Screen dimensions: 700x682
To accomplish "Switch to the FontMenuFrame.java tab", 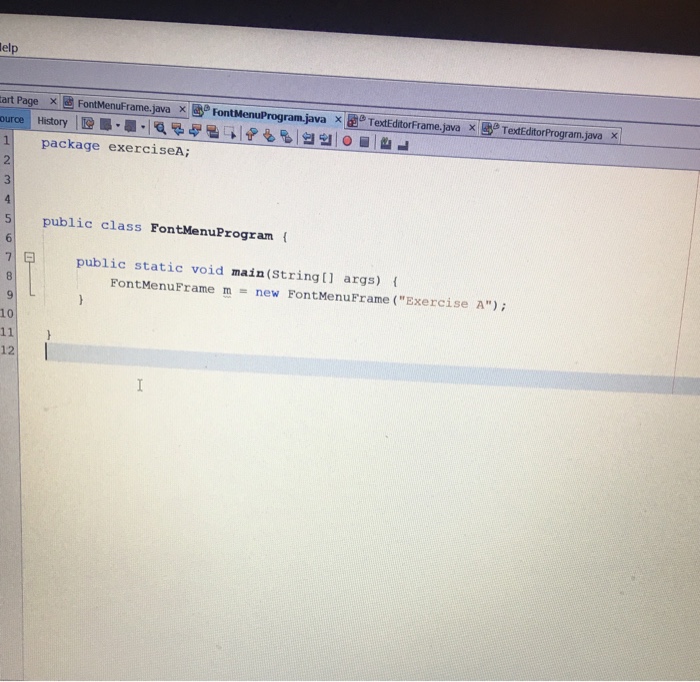I will click(124, 106).
